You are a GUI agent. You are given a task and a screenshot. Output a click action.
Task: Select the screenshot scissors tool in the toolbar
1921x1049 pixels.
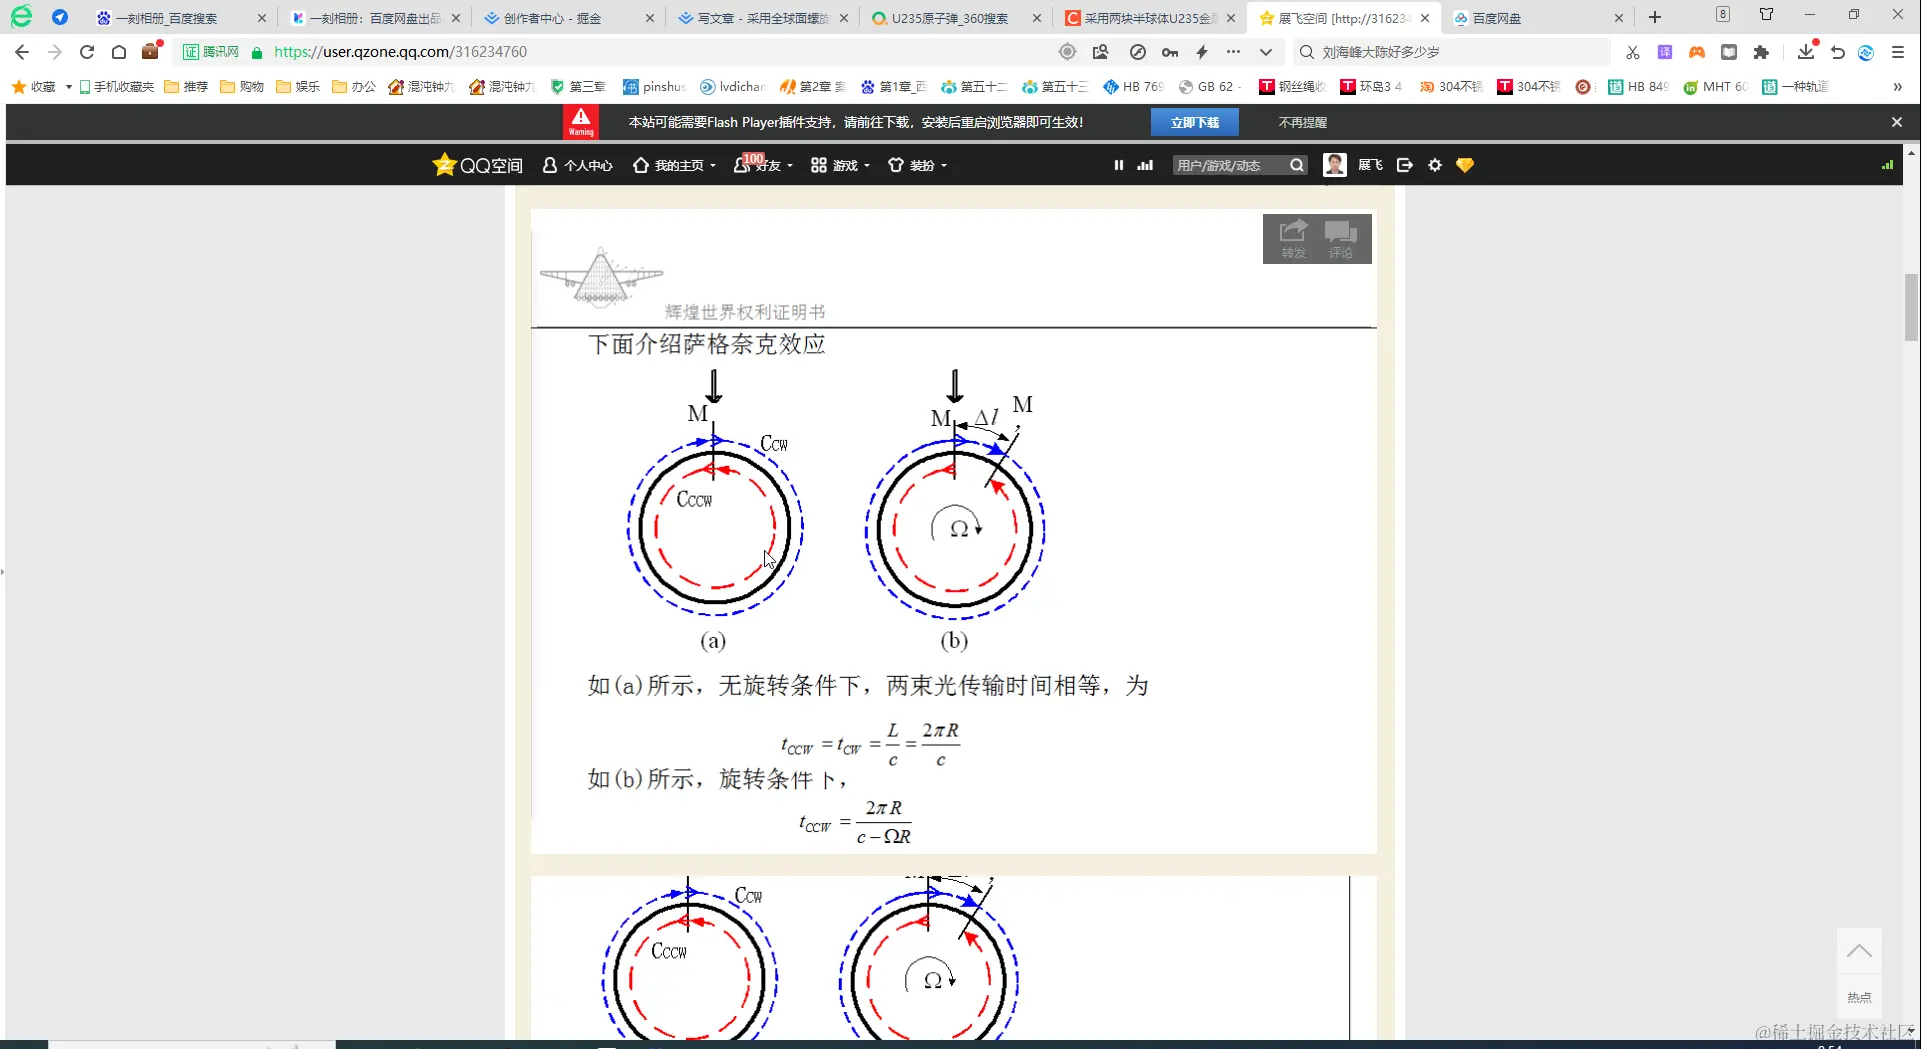point(1632,52)
